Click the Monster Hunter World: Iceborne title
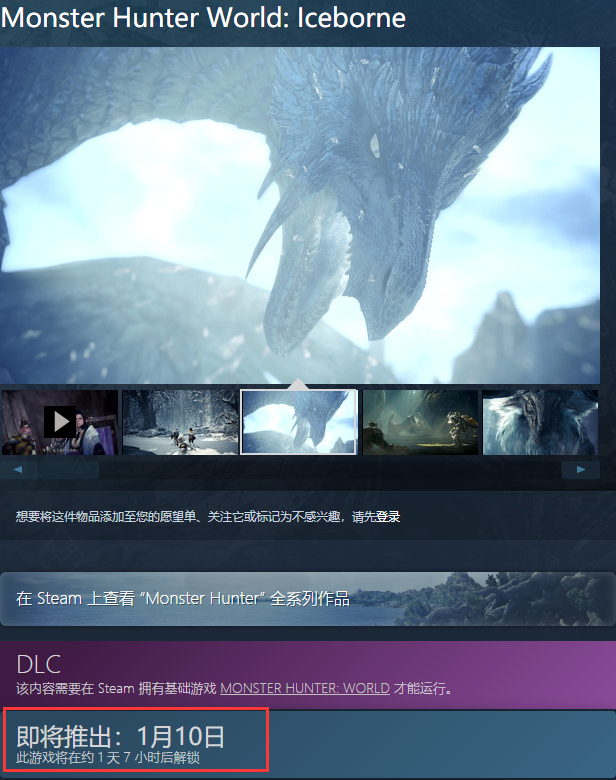The width and height of the screenshot is (616, 780). (203, 18)
